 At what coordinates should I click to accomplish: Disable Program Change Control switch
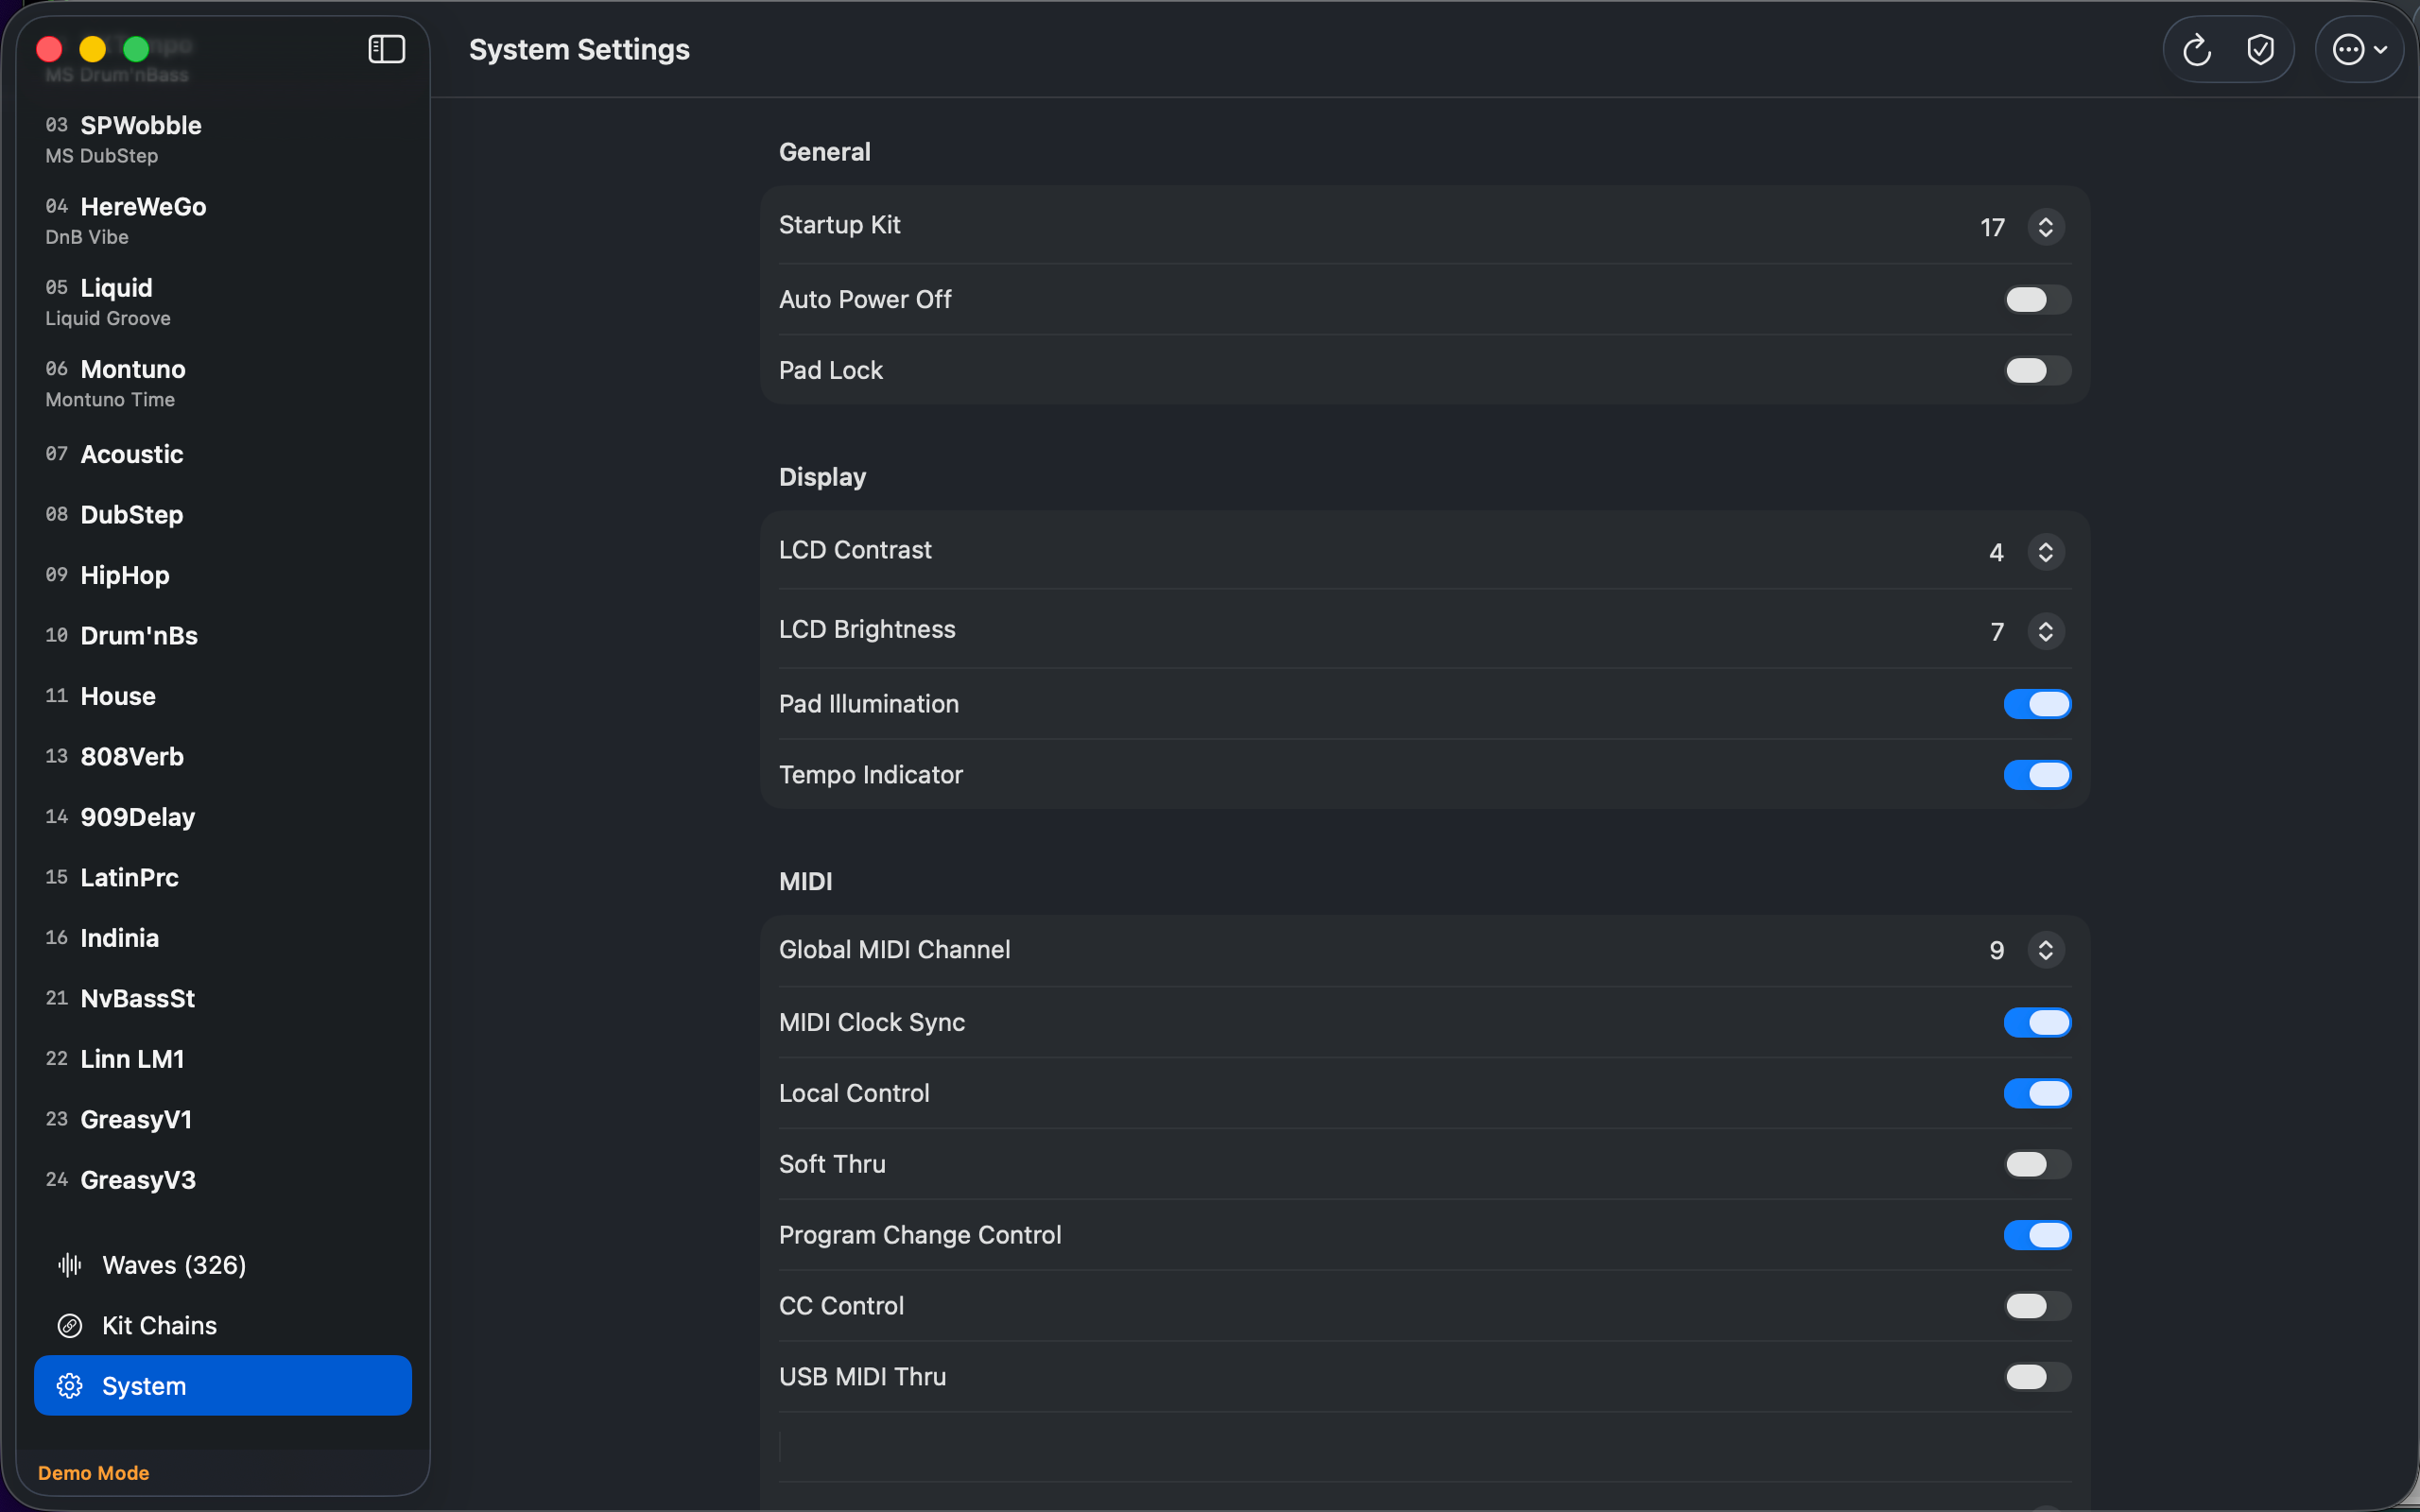[2037, 1235]
